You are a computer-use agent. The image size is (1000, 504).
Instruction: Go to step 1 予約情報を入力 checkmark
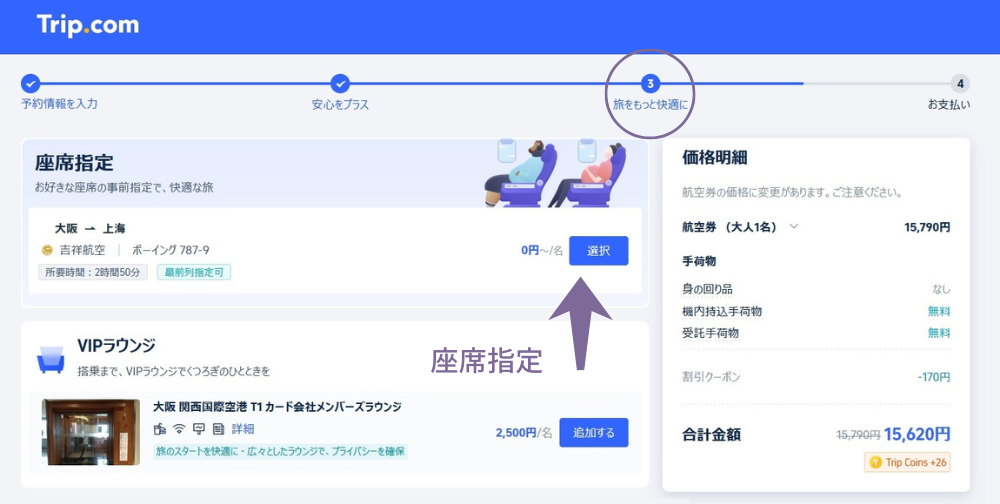[x=30, y=84]
